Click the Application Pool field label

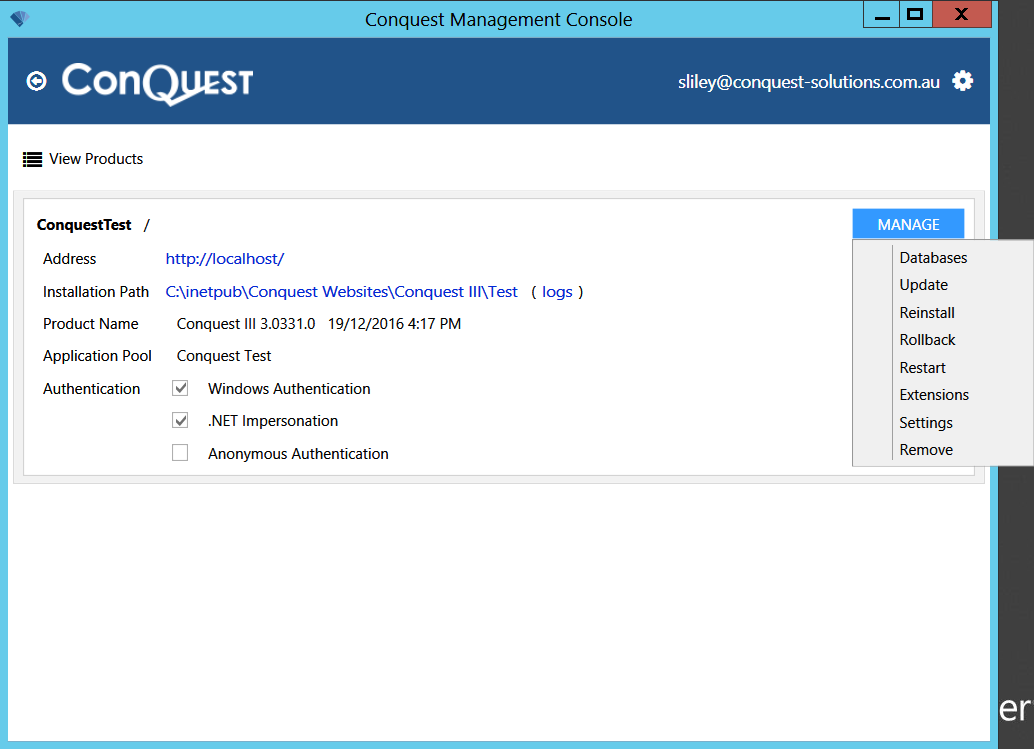(x=97, y=356)
